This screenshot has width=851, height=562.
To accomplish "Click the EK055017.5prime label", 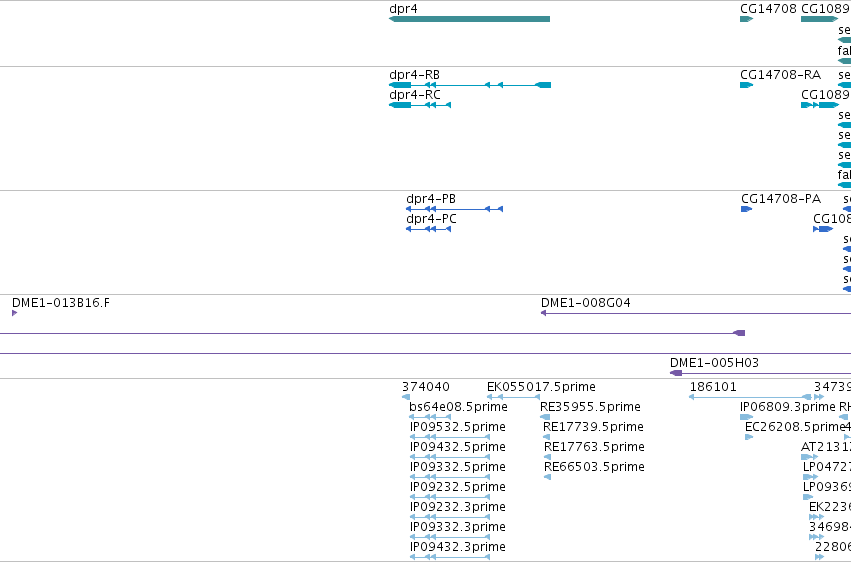I will click(541, 387).
